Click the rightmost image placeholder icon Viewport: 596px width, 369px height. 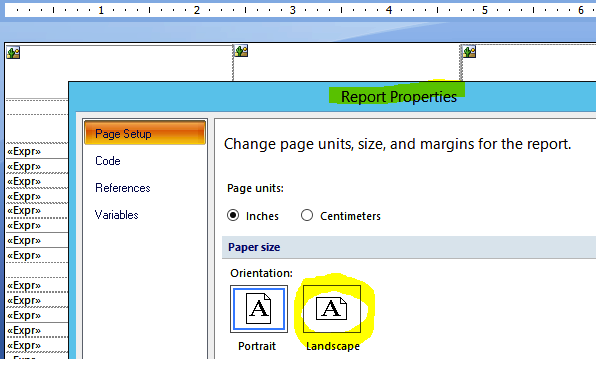[x=469, y=51]
